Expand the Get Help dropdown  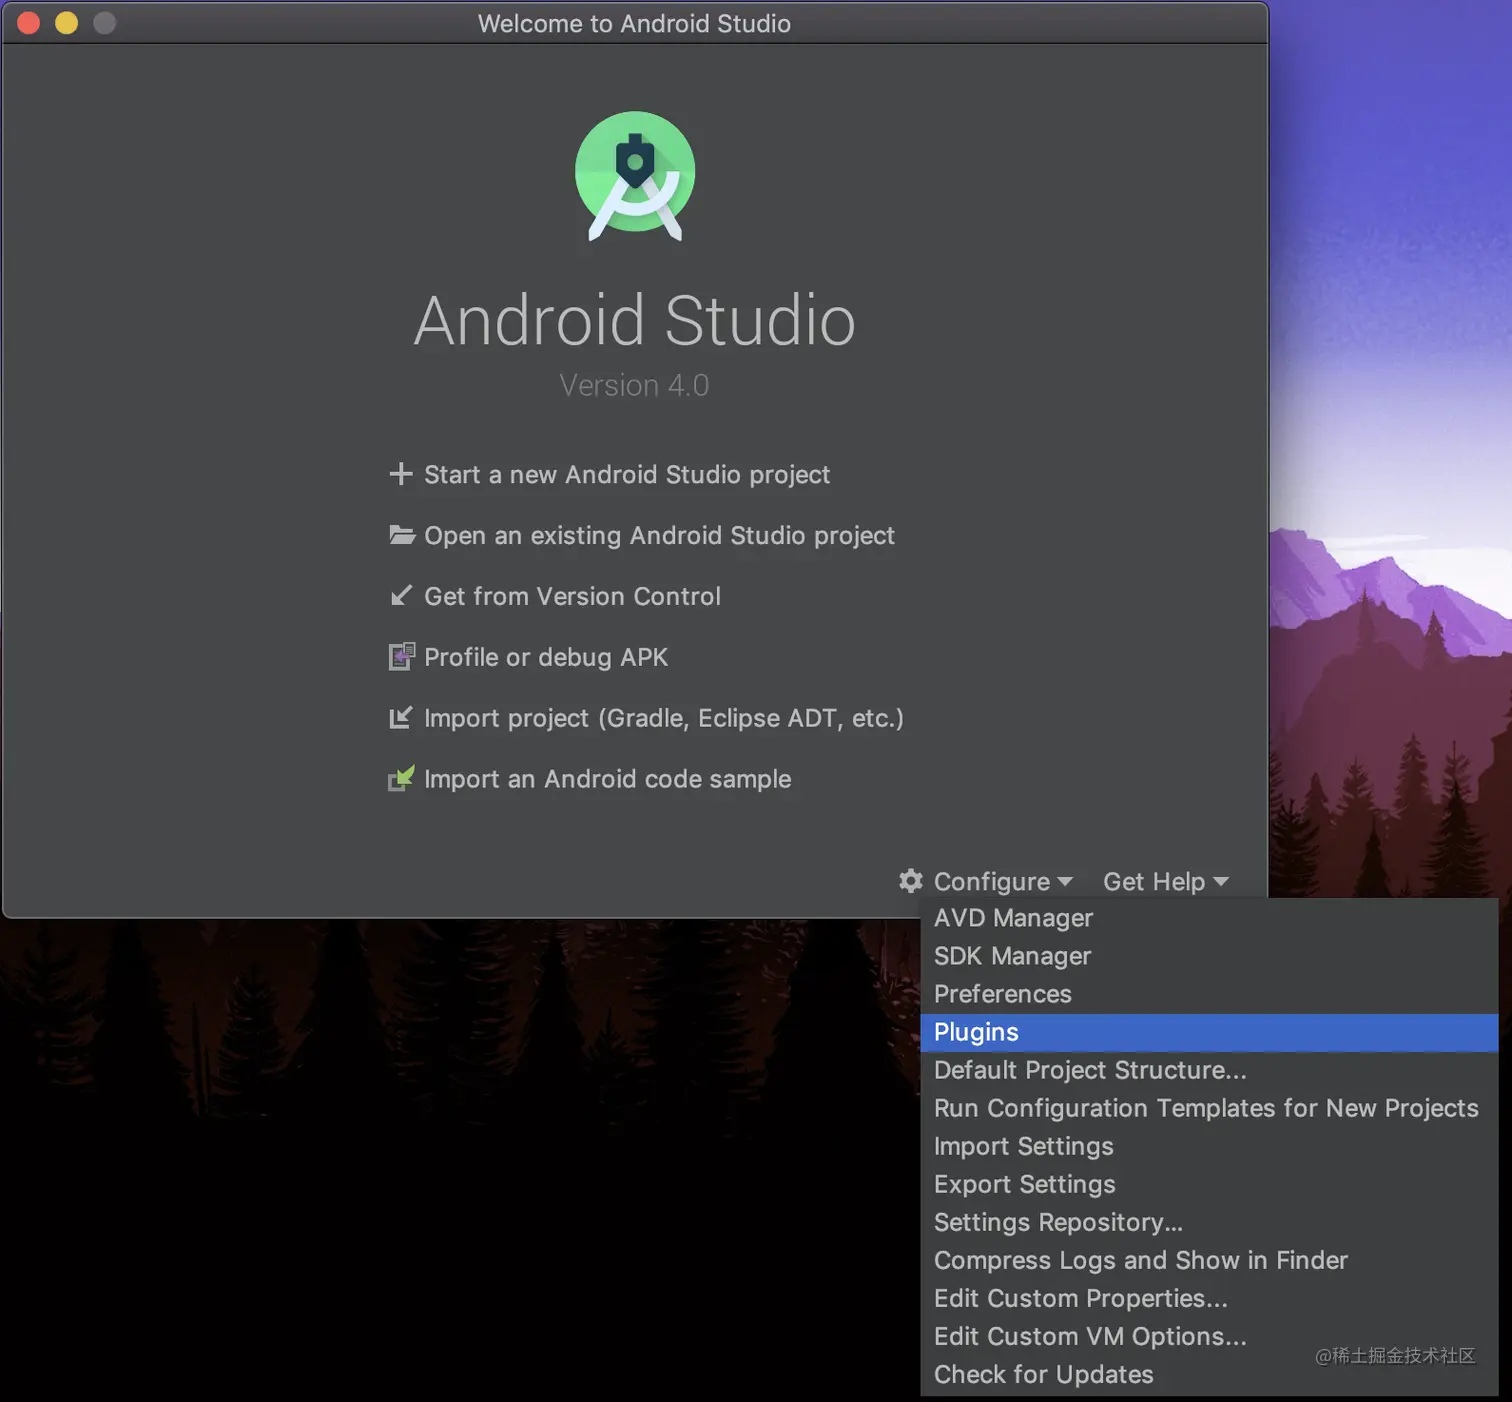(1166, 881)
